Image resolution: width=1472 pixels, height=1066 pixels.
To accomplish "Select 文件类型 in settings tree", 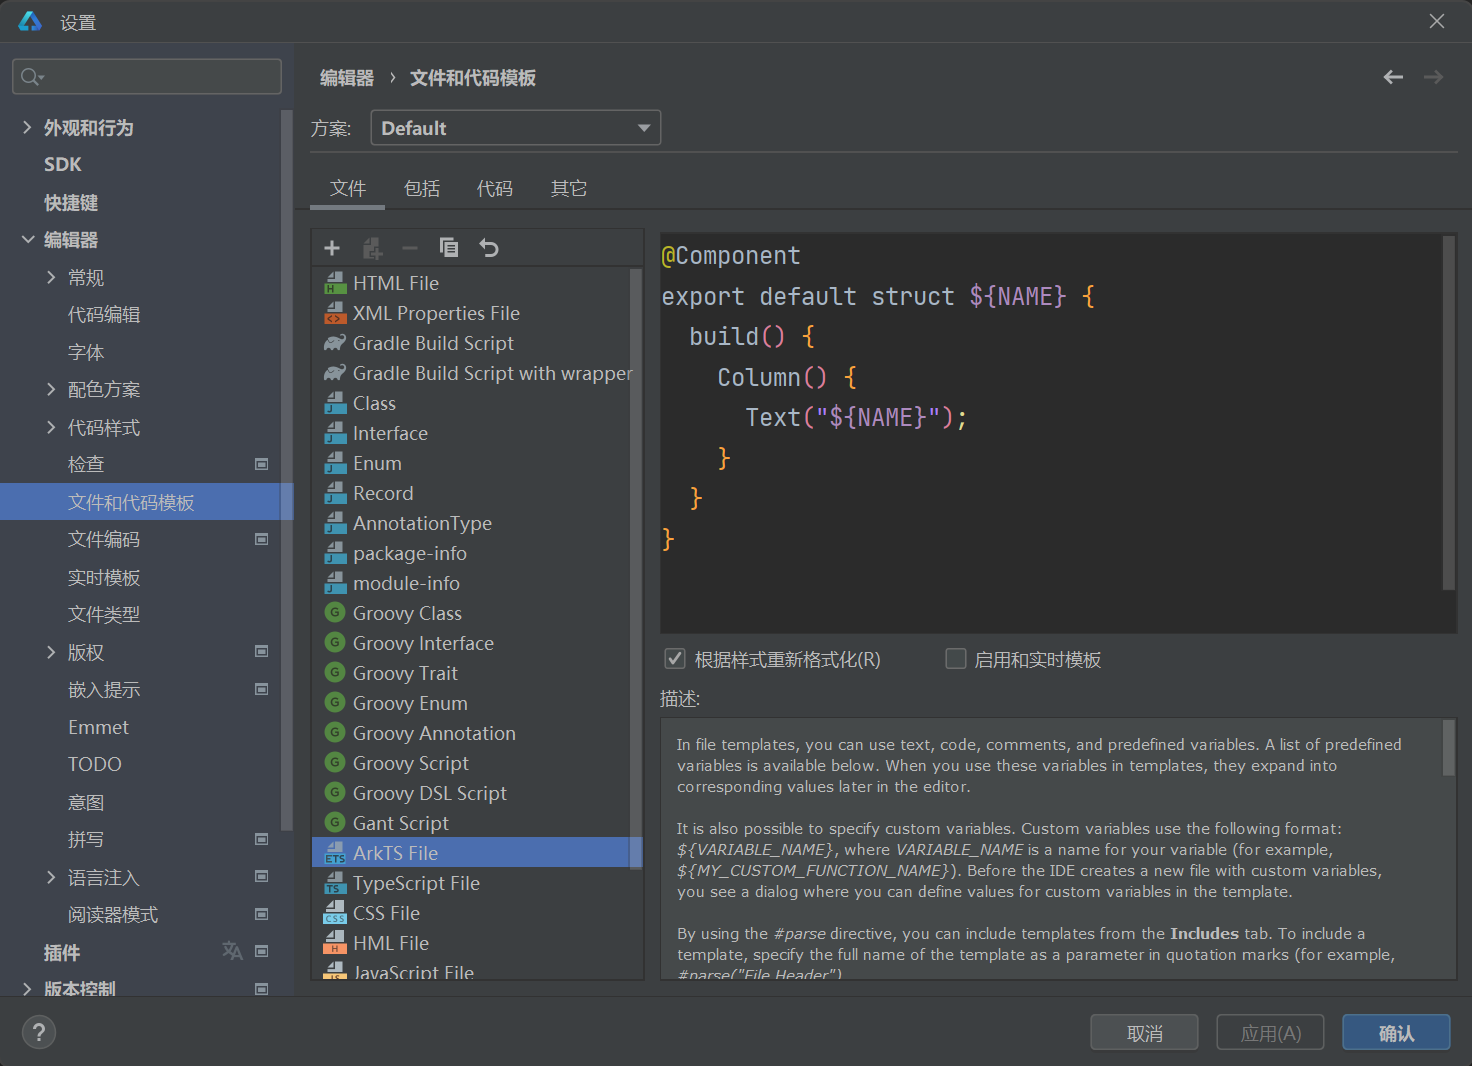I will click(104, 614).
